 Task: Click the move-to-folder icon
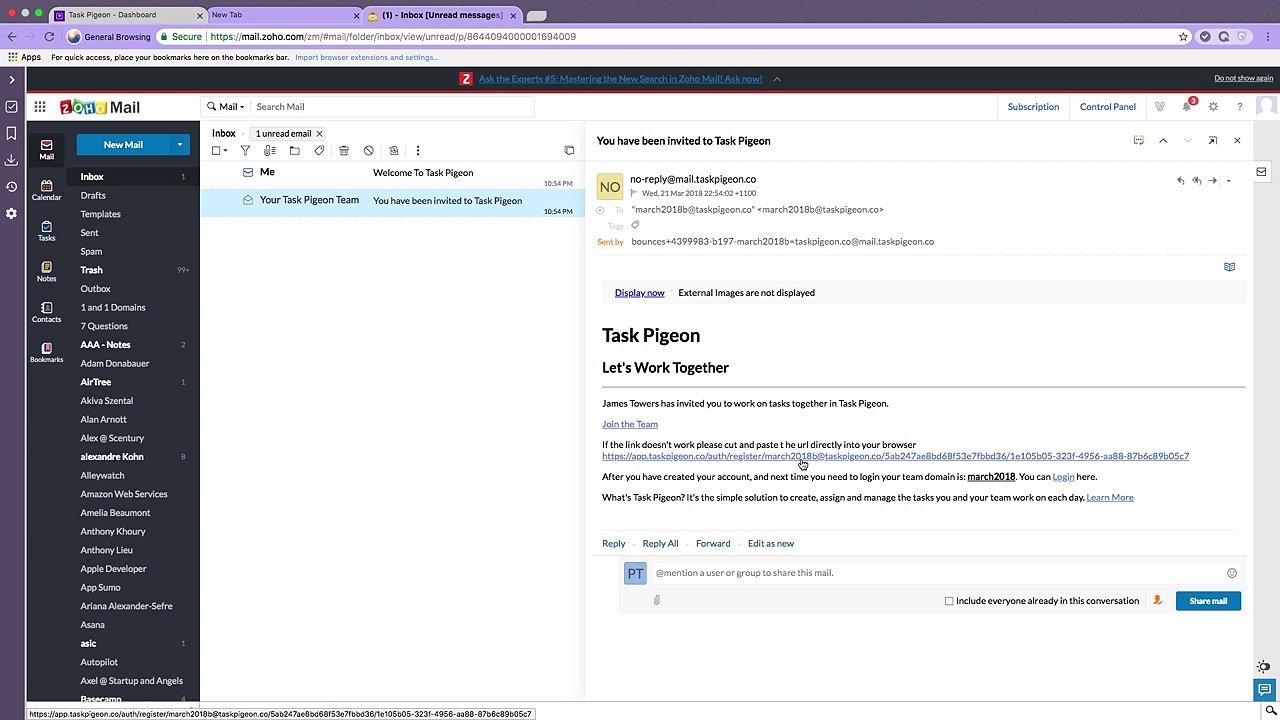click(294, 150)
